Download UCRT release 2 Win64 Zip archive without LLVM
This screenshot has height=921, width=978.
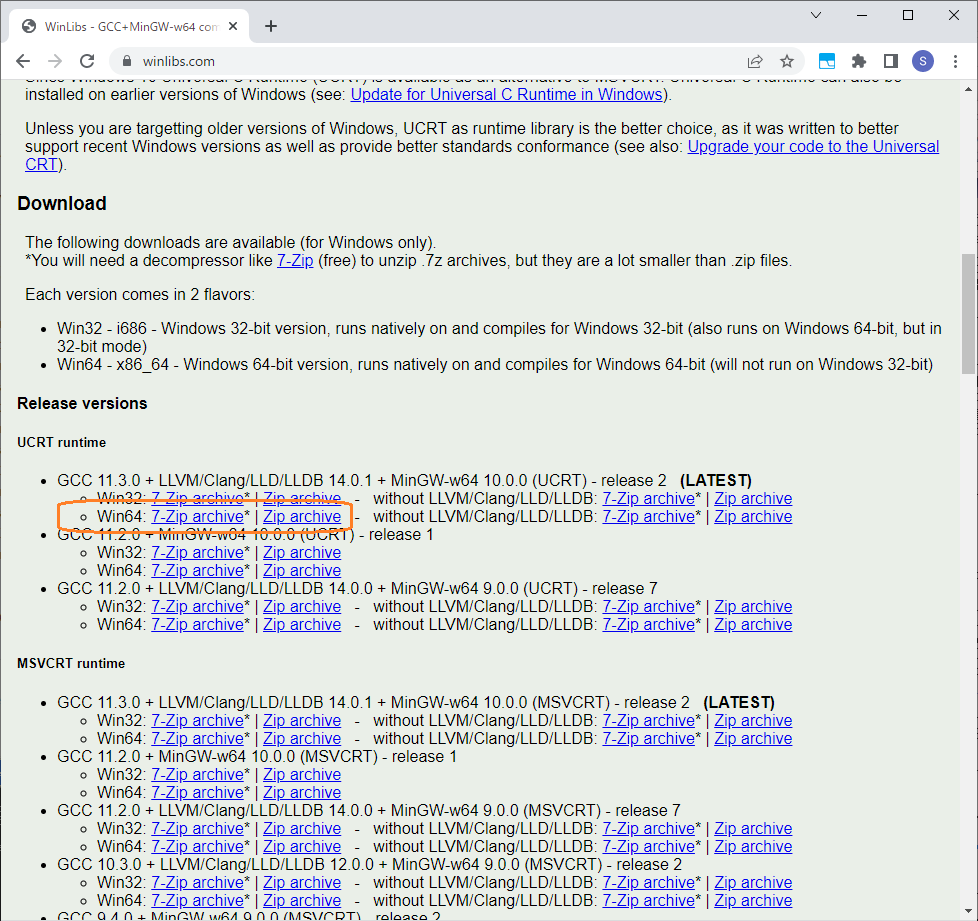[753, 517]
